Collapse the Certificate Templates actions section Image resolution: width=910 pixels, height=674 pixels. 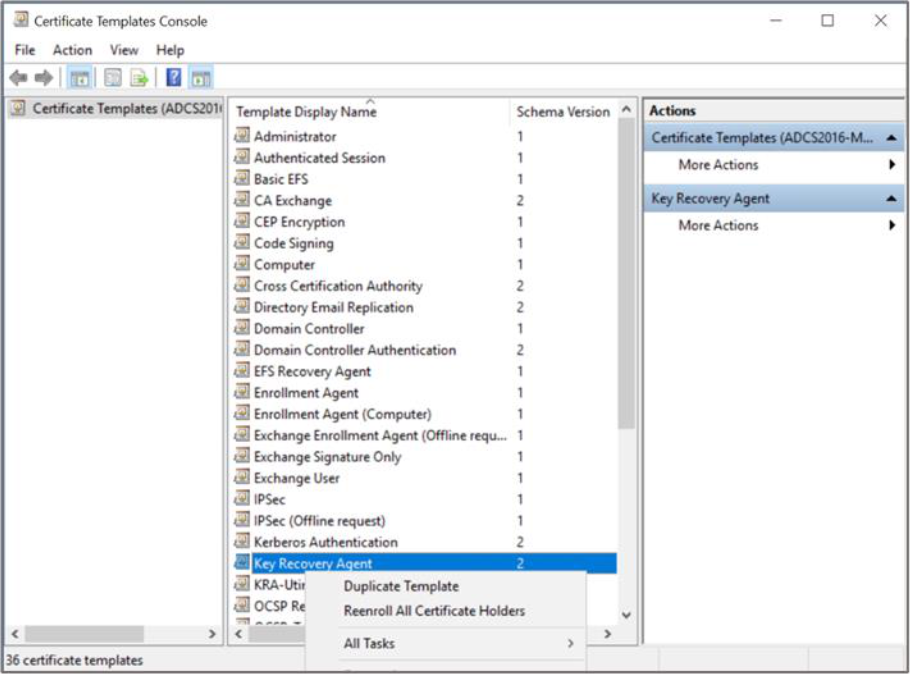pos(890,138)
